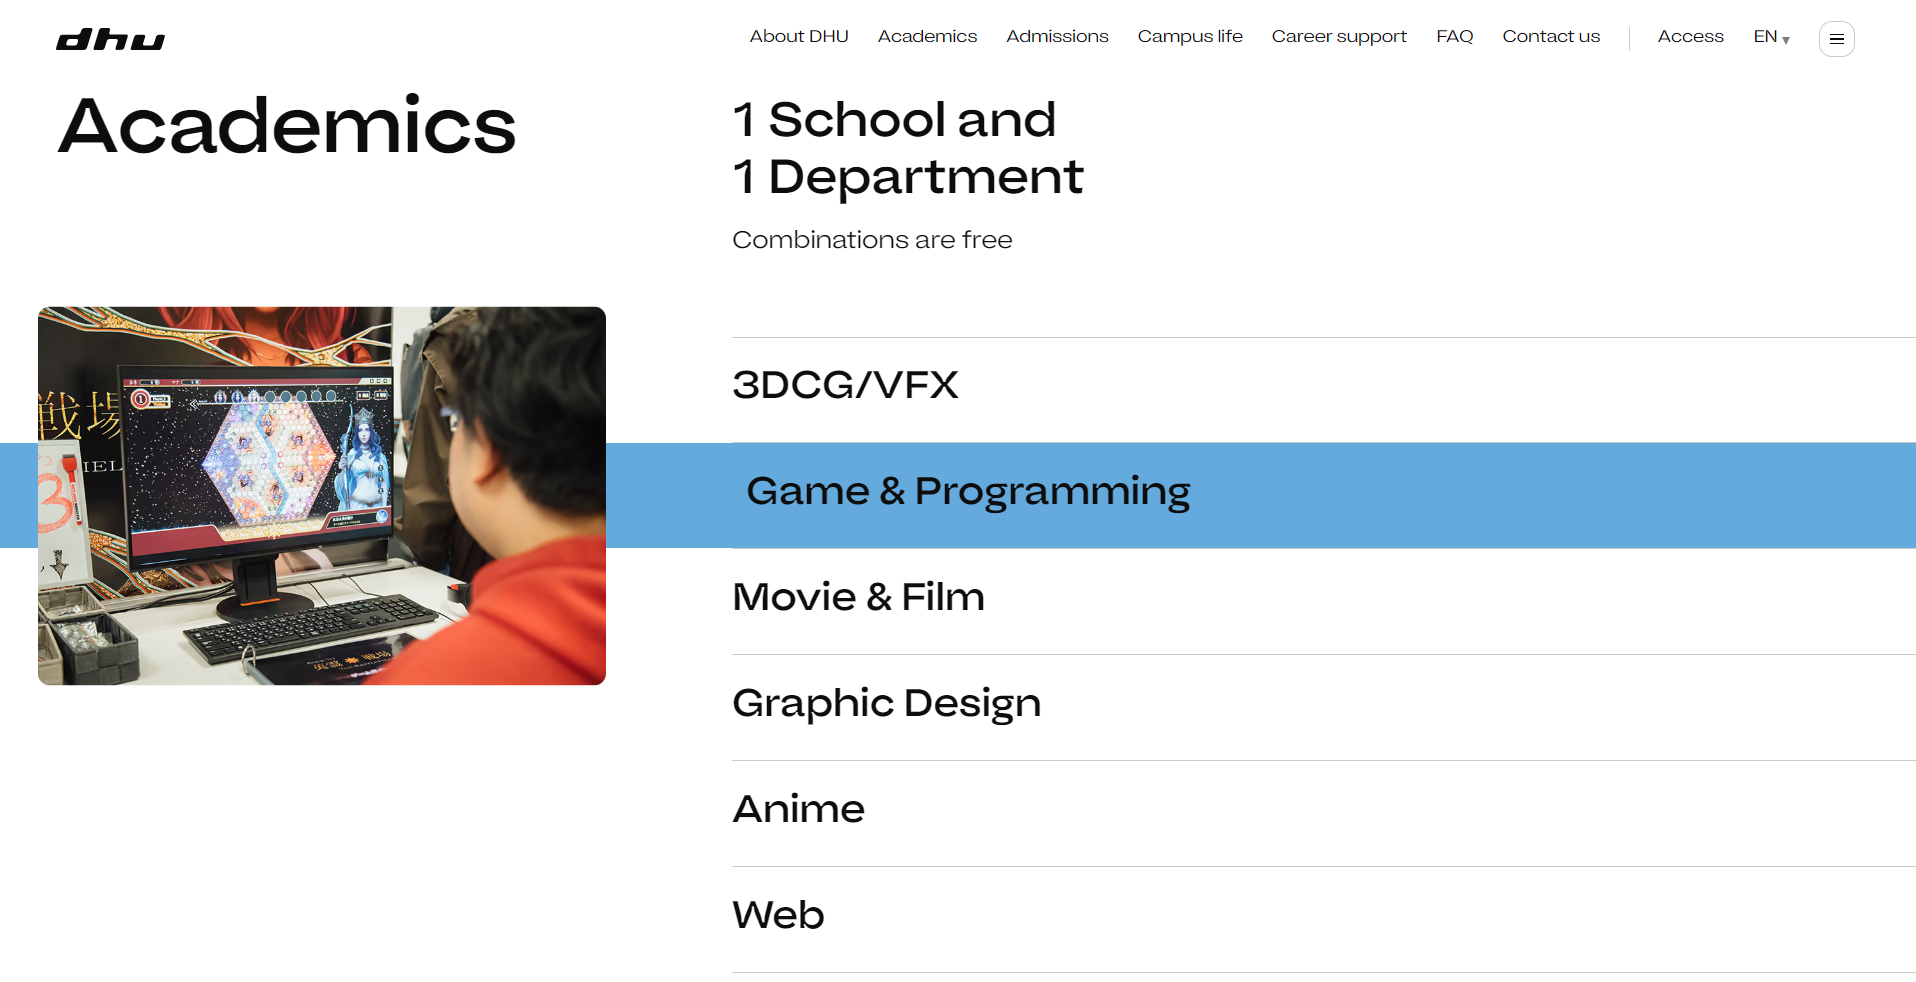Open the FAQ link
The width and height of the screenshot is (1916, 982).
tap(1454, 37)
